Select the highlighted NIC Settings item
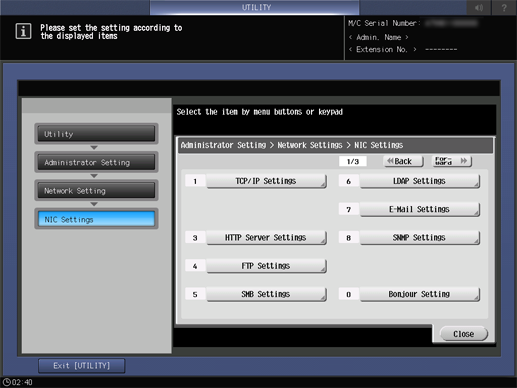This screenshot has height=388, width=517. tap(96, 219)
